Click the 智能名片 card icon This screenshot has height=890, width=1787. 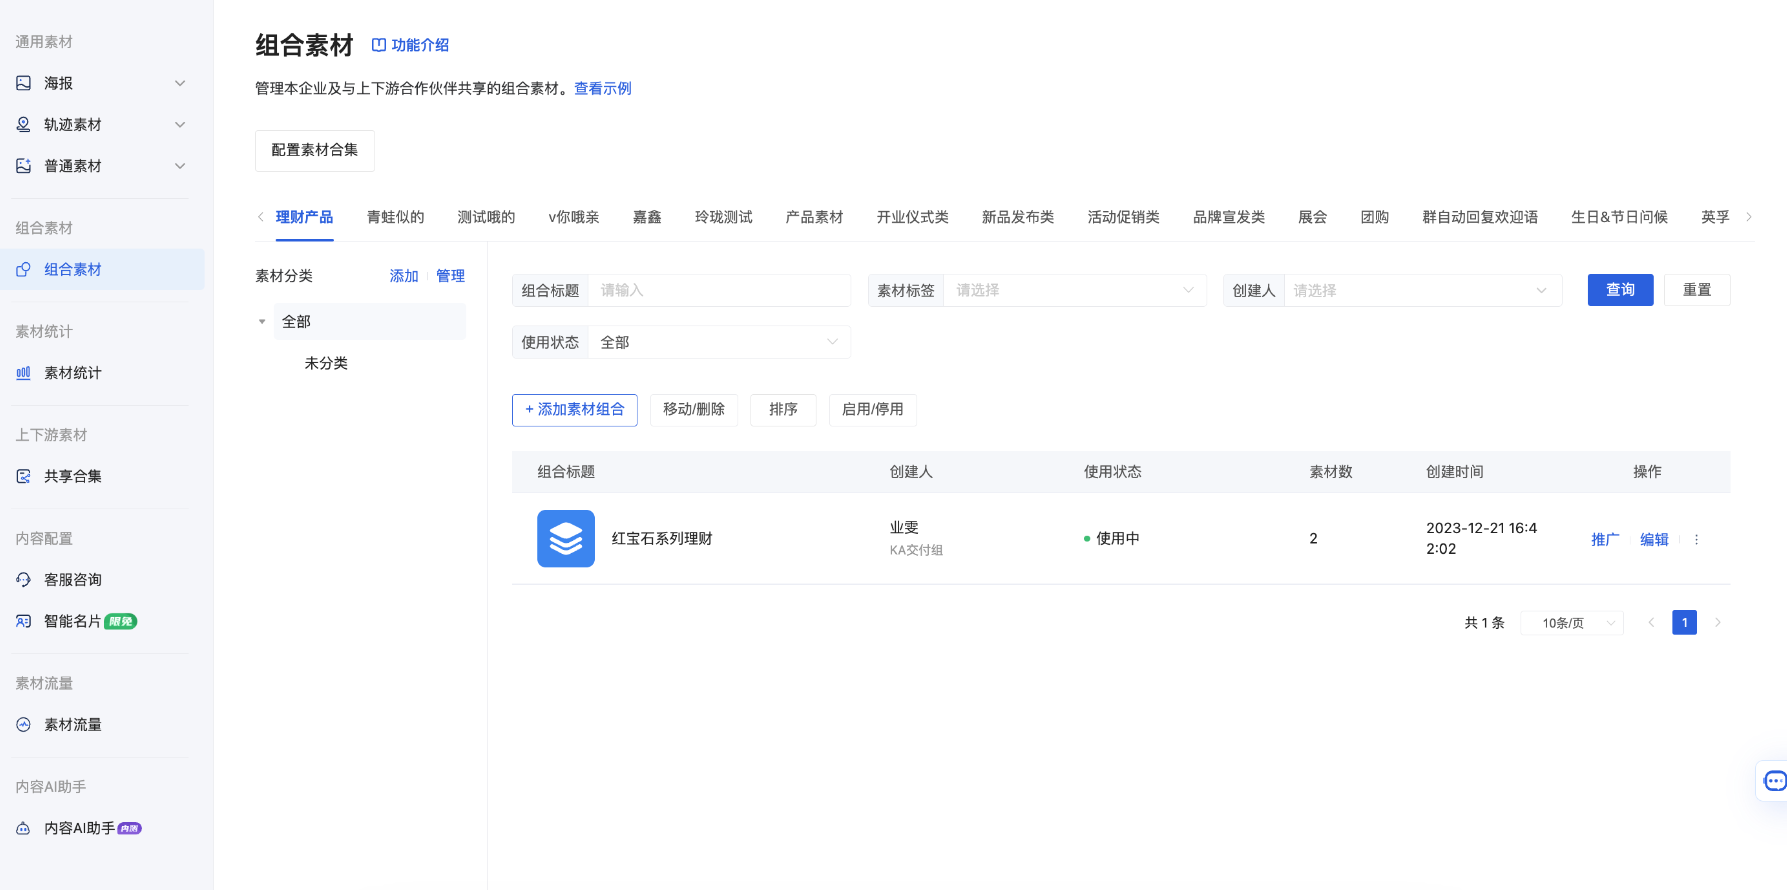23,621
